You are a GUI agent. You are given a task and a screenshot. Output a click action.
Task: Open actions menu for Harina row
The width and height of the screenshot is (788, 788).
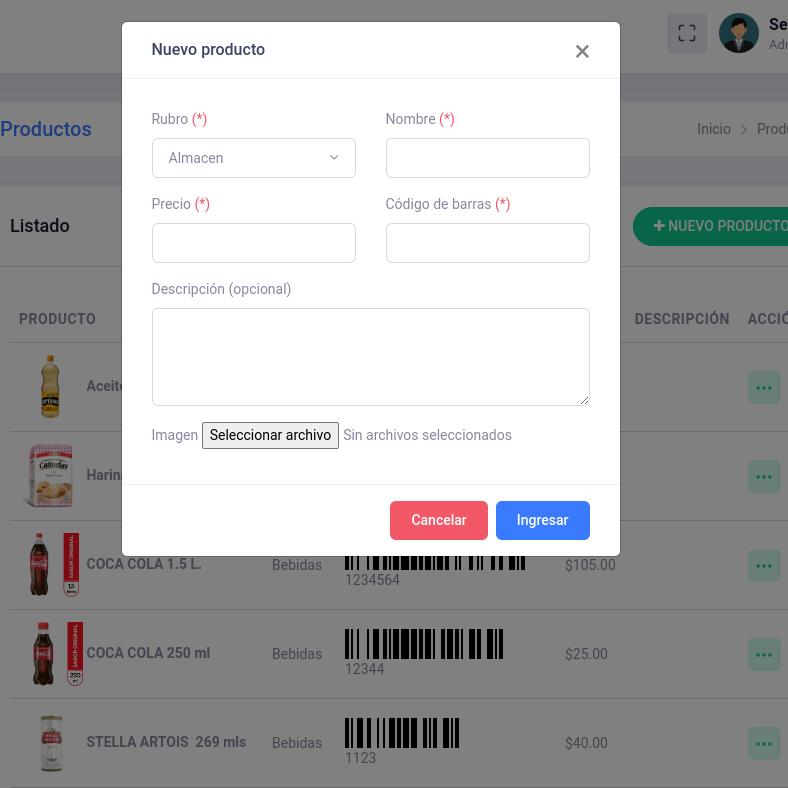(764, 476)
